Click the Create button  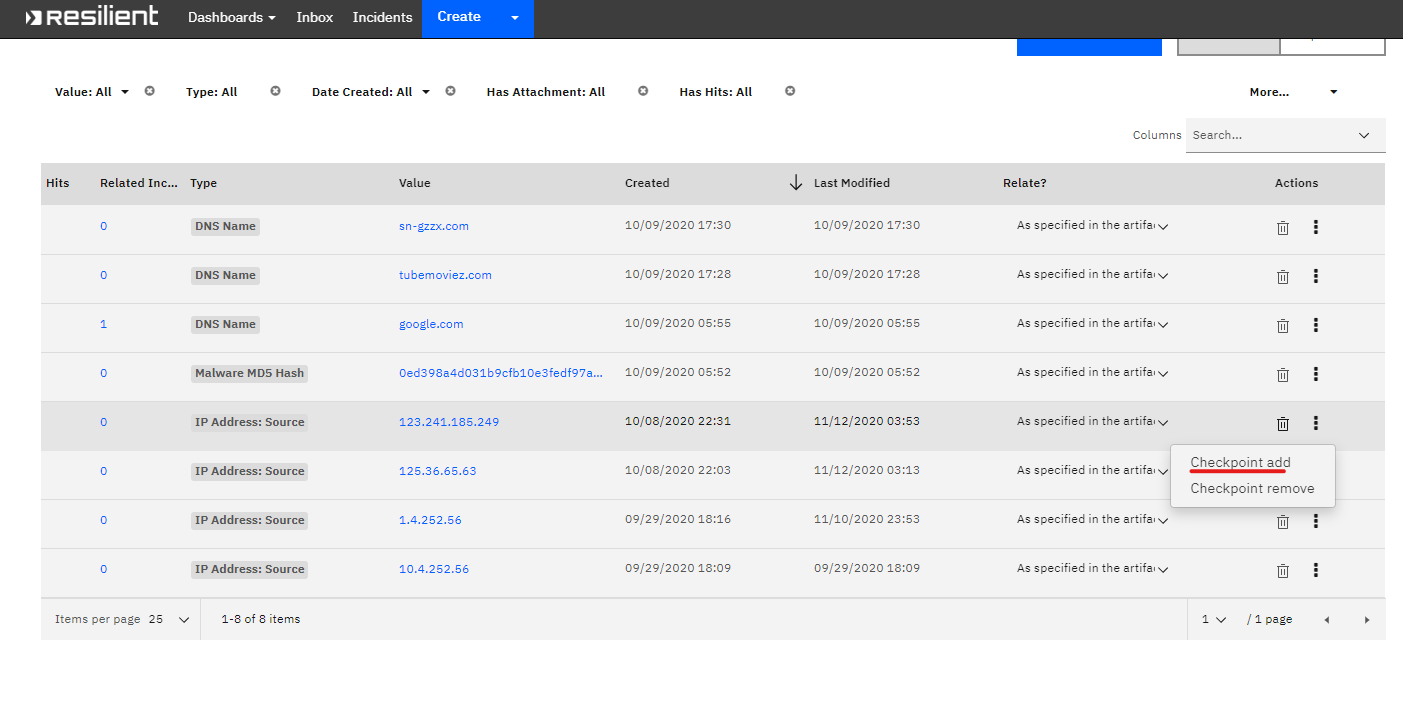click(x=459, y=18)
